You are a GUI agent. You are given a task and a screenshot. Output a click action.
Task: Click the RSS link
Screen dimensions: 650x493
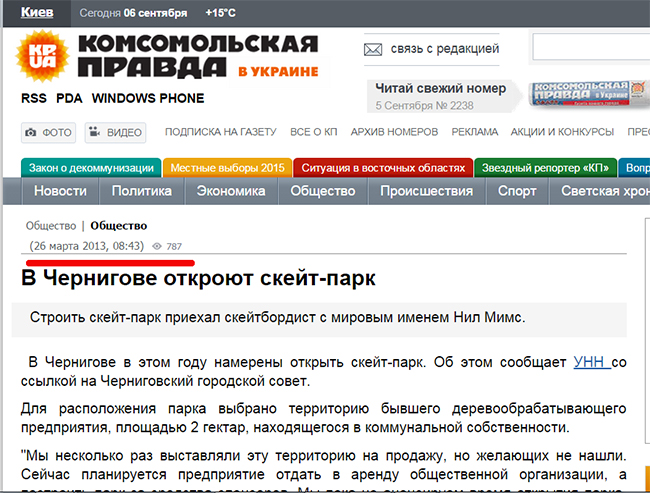pyautogui.click(x=34, y=98)
